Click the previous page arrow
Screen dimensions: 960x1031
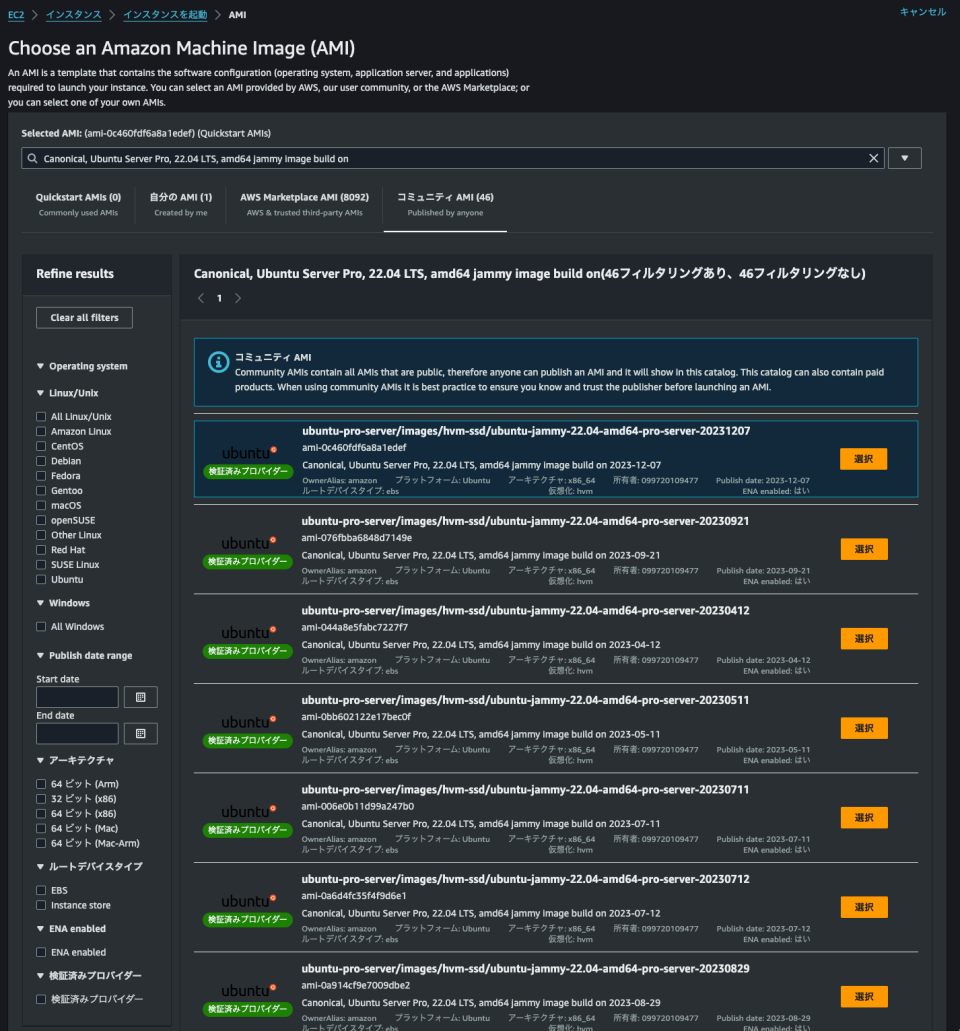[x=200, y=297]
